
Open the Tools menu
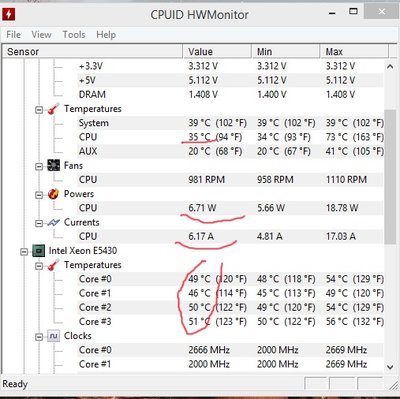pyautogui.click(x=74, y=35)
